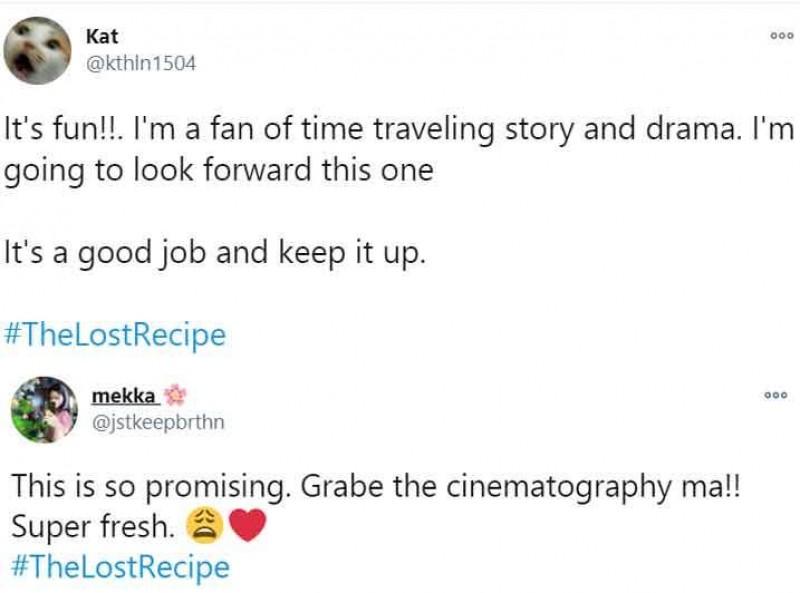This screenshot has width=800, height=593.
Task: Click the line "going to look forward this one"
Action: point(219,170)
